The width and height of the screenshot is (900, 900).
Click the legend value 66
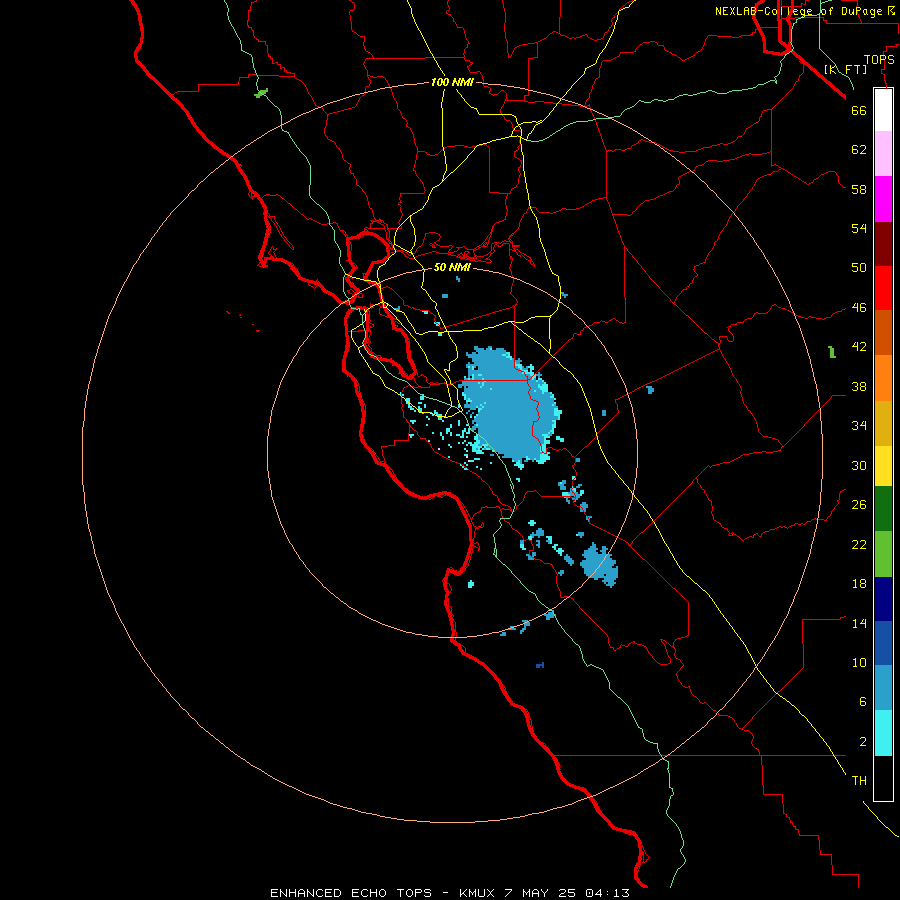[859, 110]
